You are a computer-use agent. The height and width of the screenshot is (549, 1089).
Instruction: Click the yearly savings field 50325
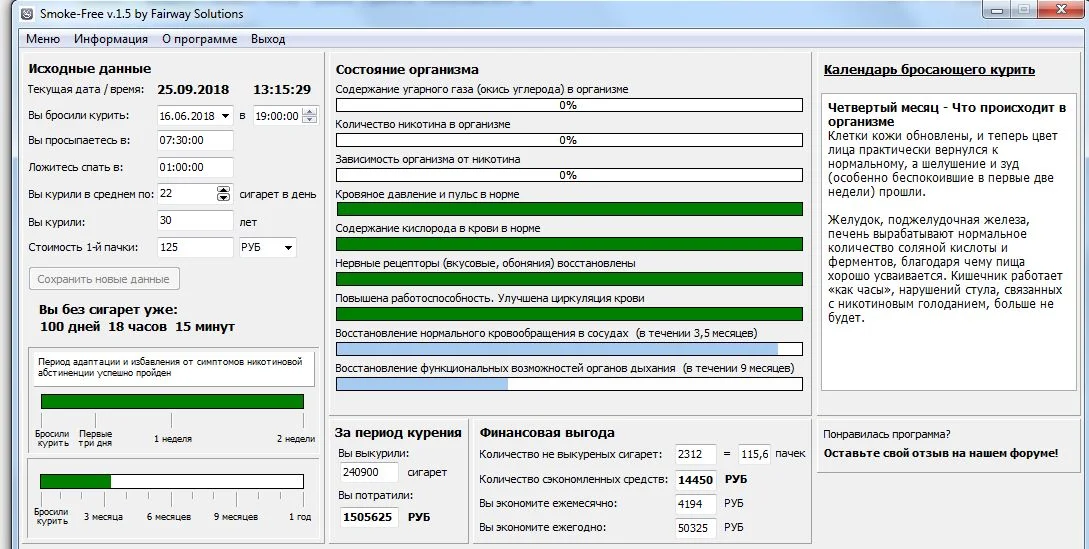tap(695, 528)
